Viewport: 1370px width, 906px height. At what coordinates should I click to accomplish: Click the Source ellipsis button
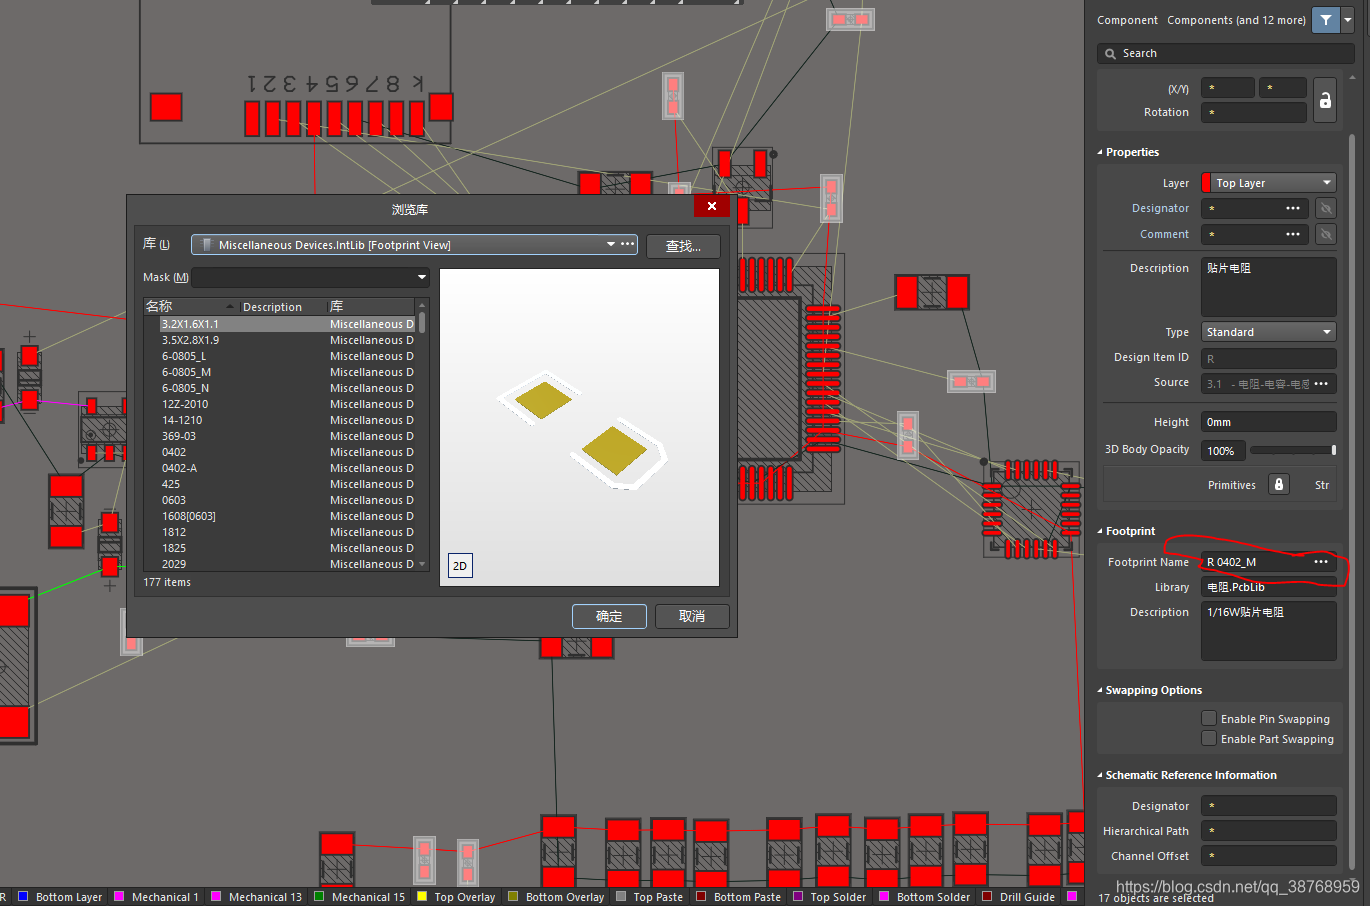click(1321, 384)
